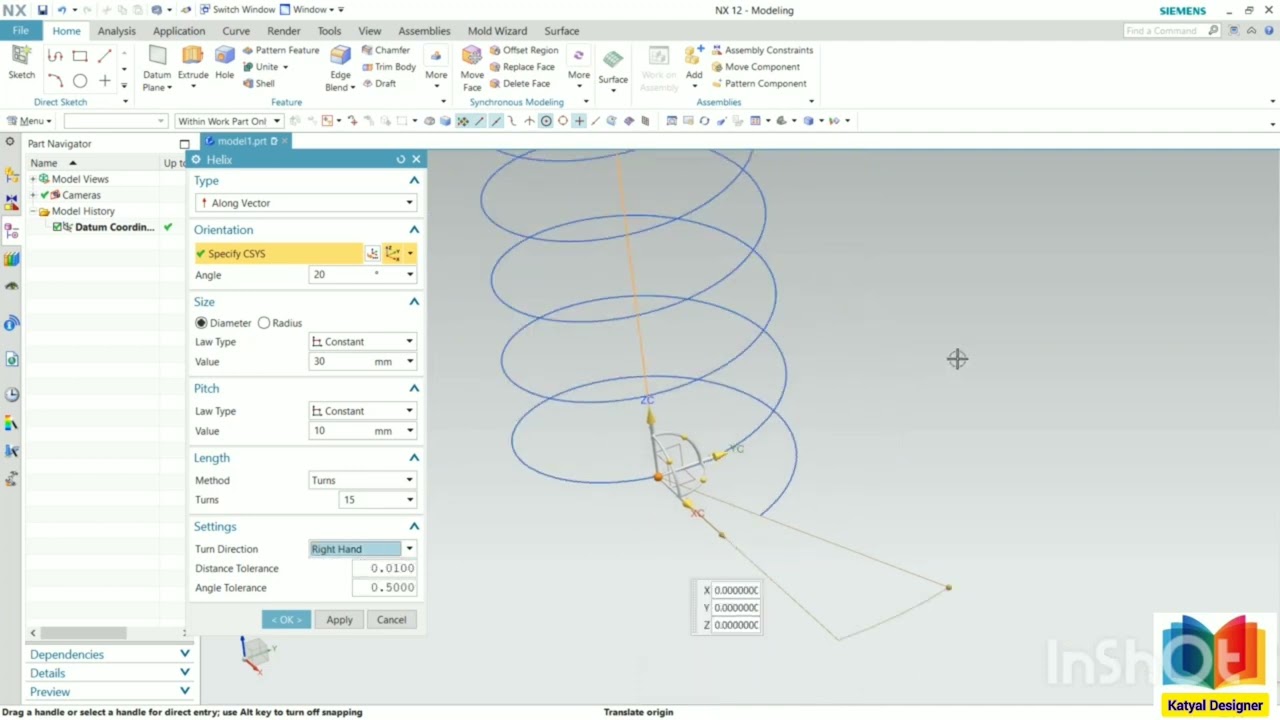Click the Apply button
This screenshot has width=1280, height=720.
[339, 620]
